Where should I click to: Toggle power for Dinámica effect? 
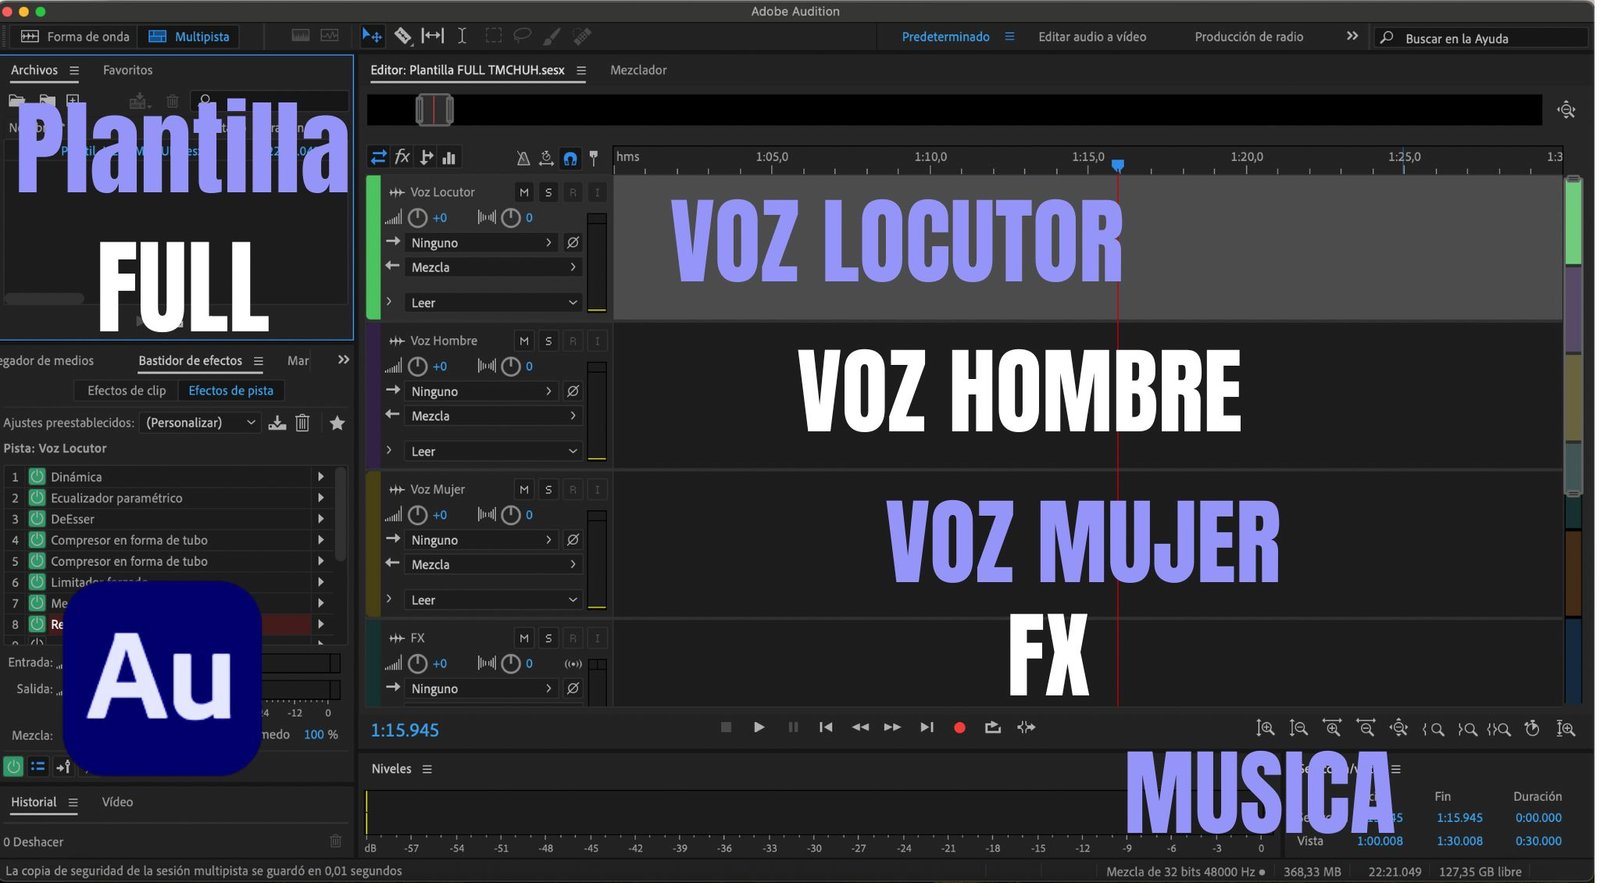[37, 477]
